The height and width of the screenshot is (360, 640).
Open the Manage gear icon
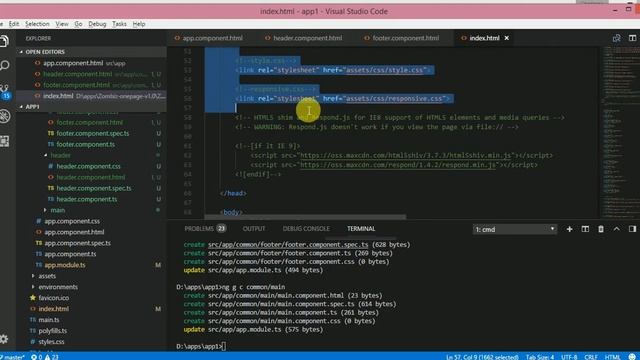(4, 339)
